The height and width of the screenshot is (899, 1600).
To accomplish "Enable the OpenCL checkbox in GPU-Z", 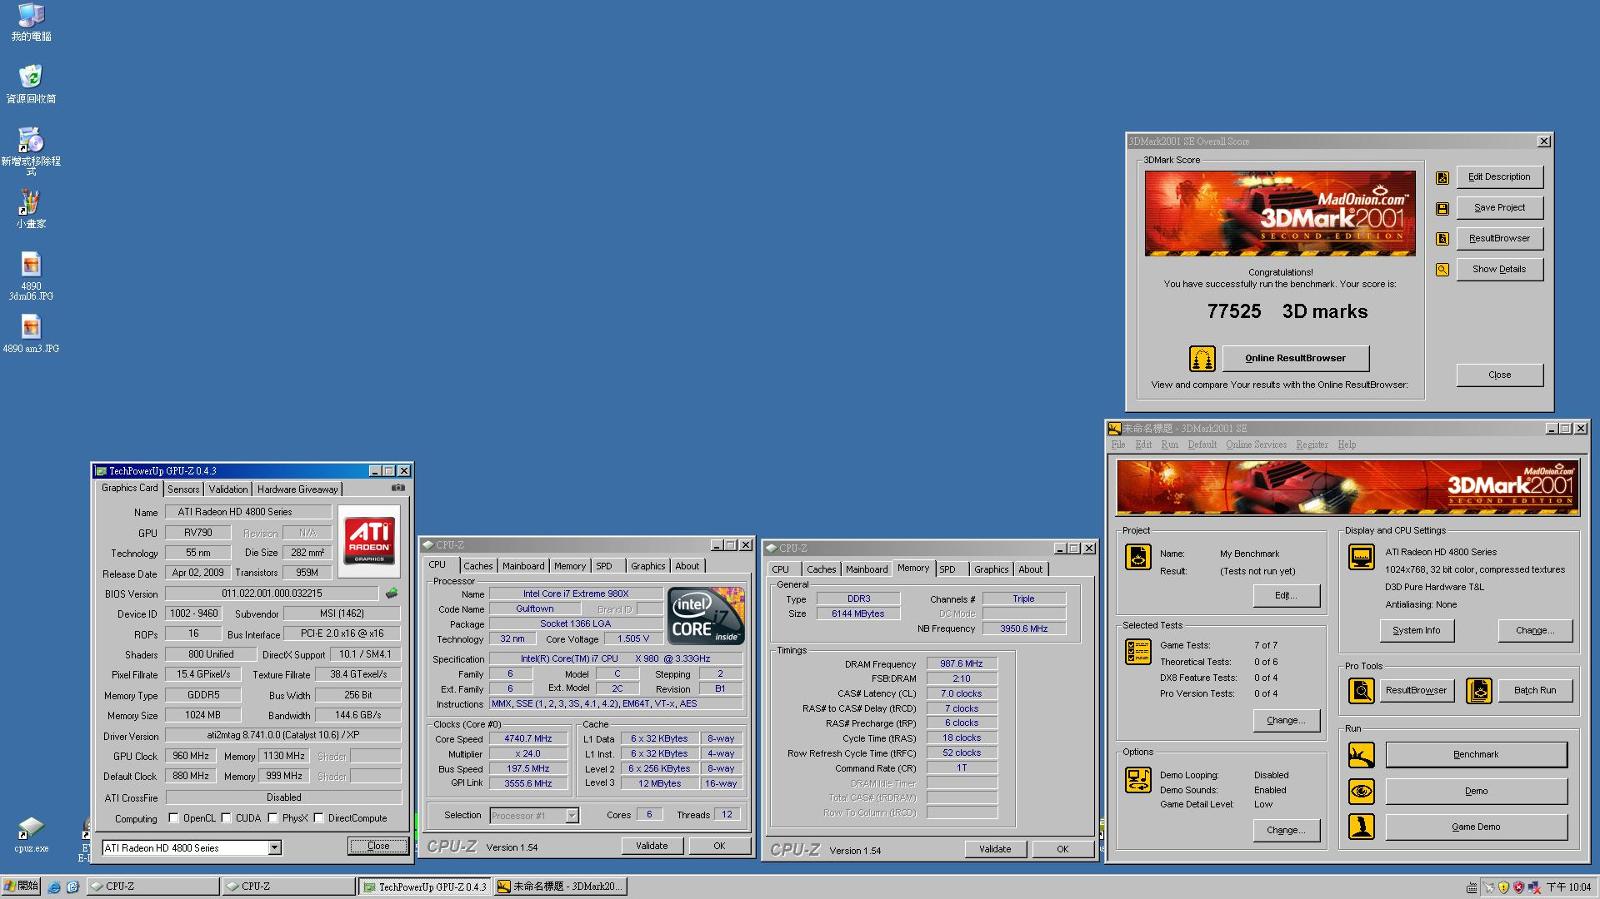I will [x=174, y=818].
